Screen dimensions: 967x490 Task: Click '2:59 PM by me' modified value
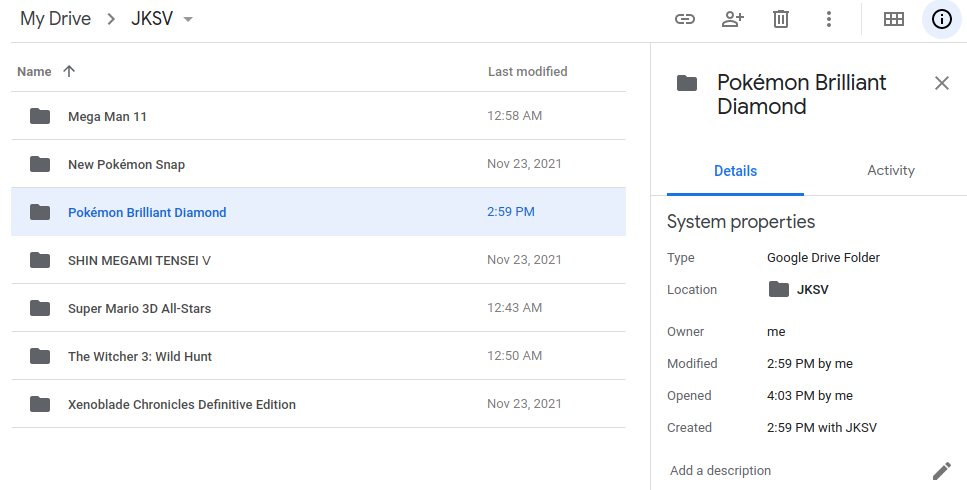pos(810,364)
